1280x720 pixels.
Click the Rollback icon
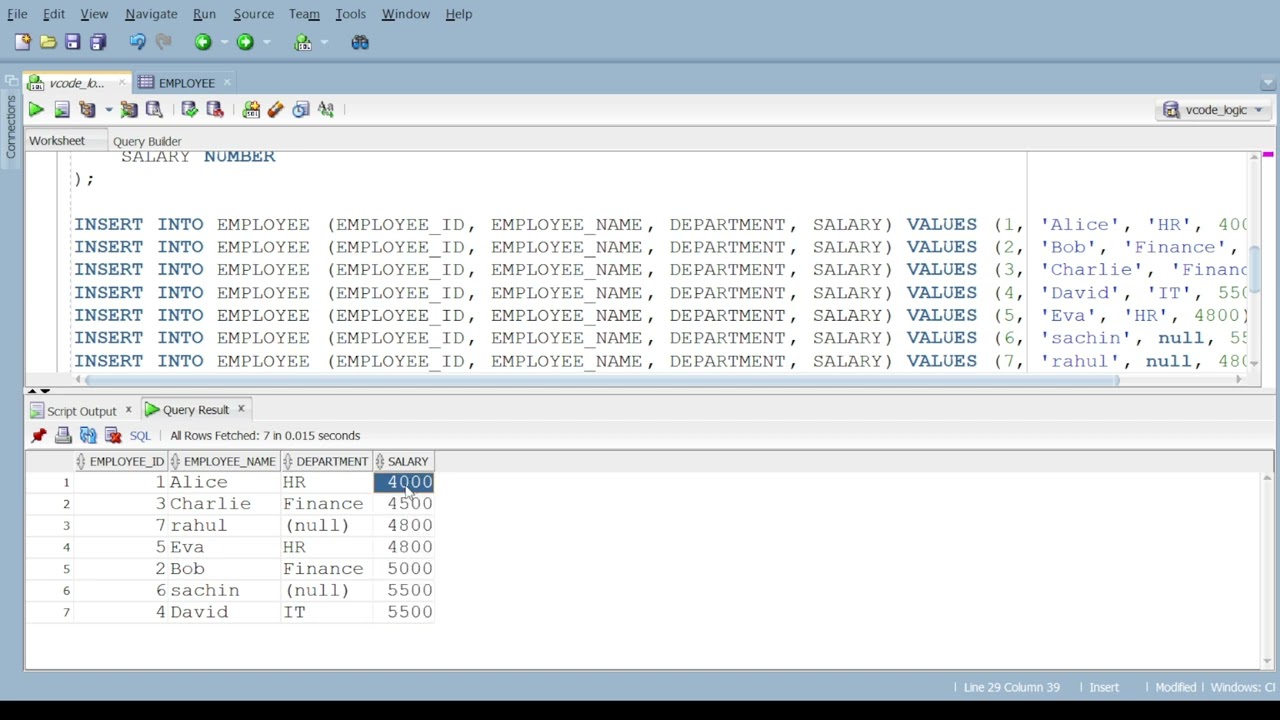tap(214, 110)
